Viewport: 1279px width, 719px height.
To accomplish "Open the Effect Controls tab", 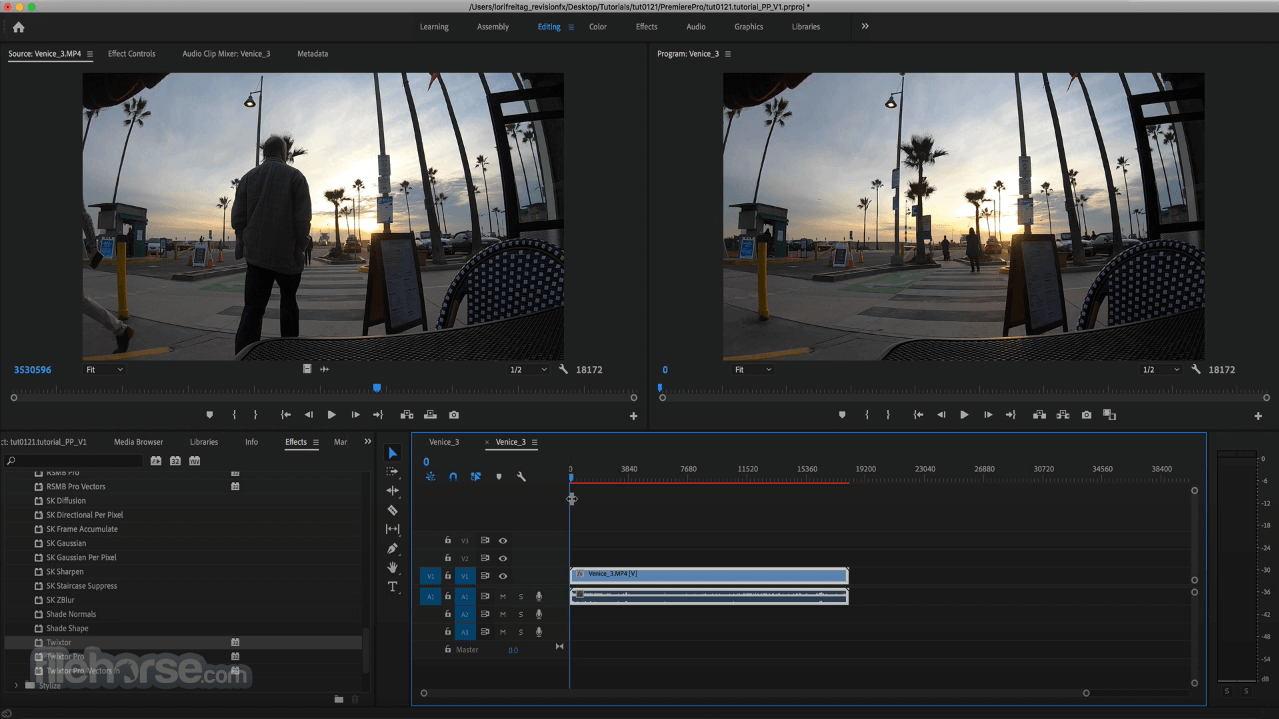I will point(131,54).
